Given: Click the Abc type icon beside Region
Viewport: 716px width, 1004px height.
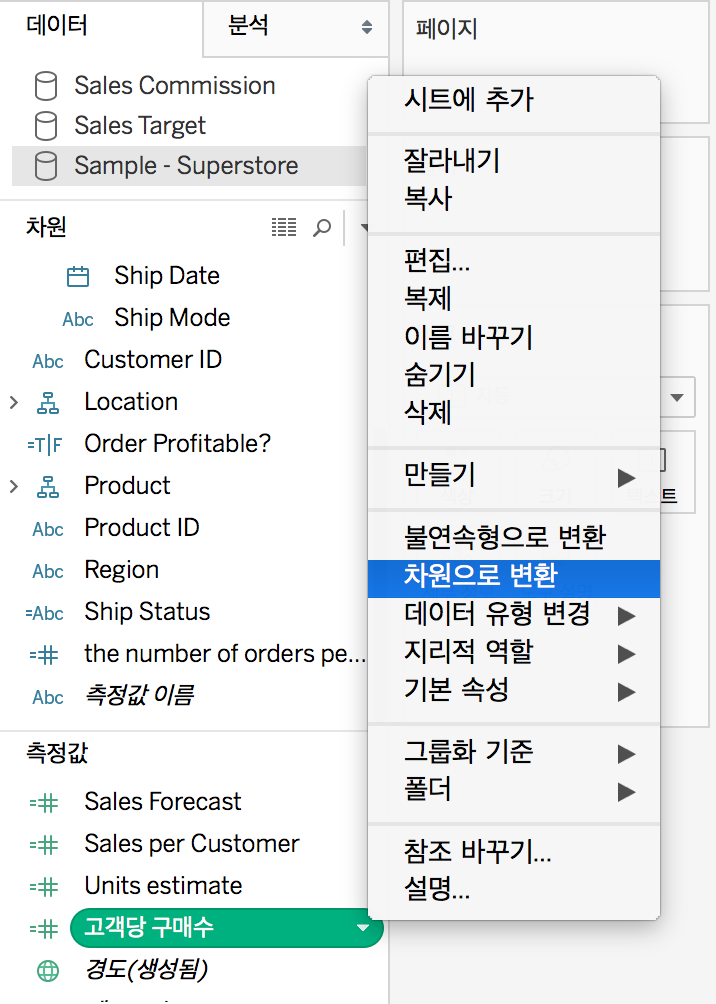Looking at the screenshot, I should 48,571.
